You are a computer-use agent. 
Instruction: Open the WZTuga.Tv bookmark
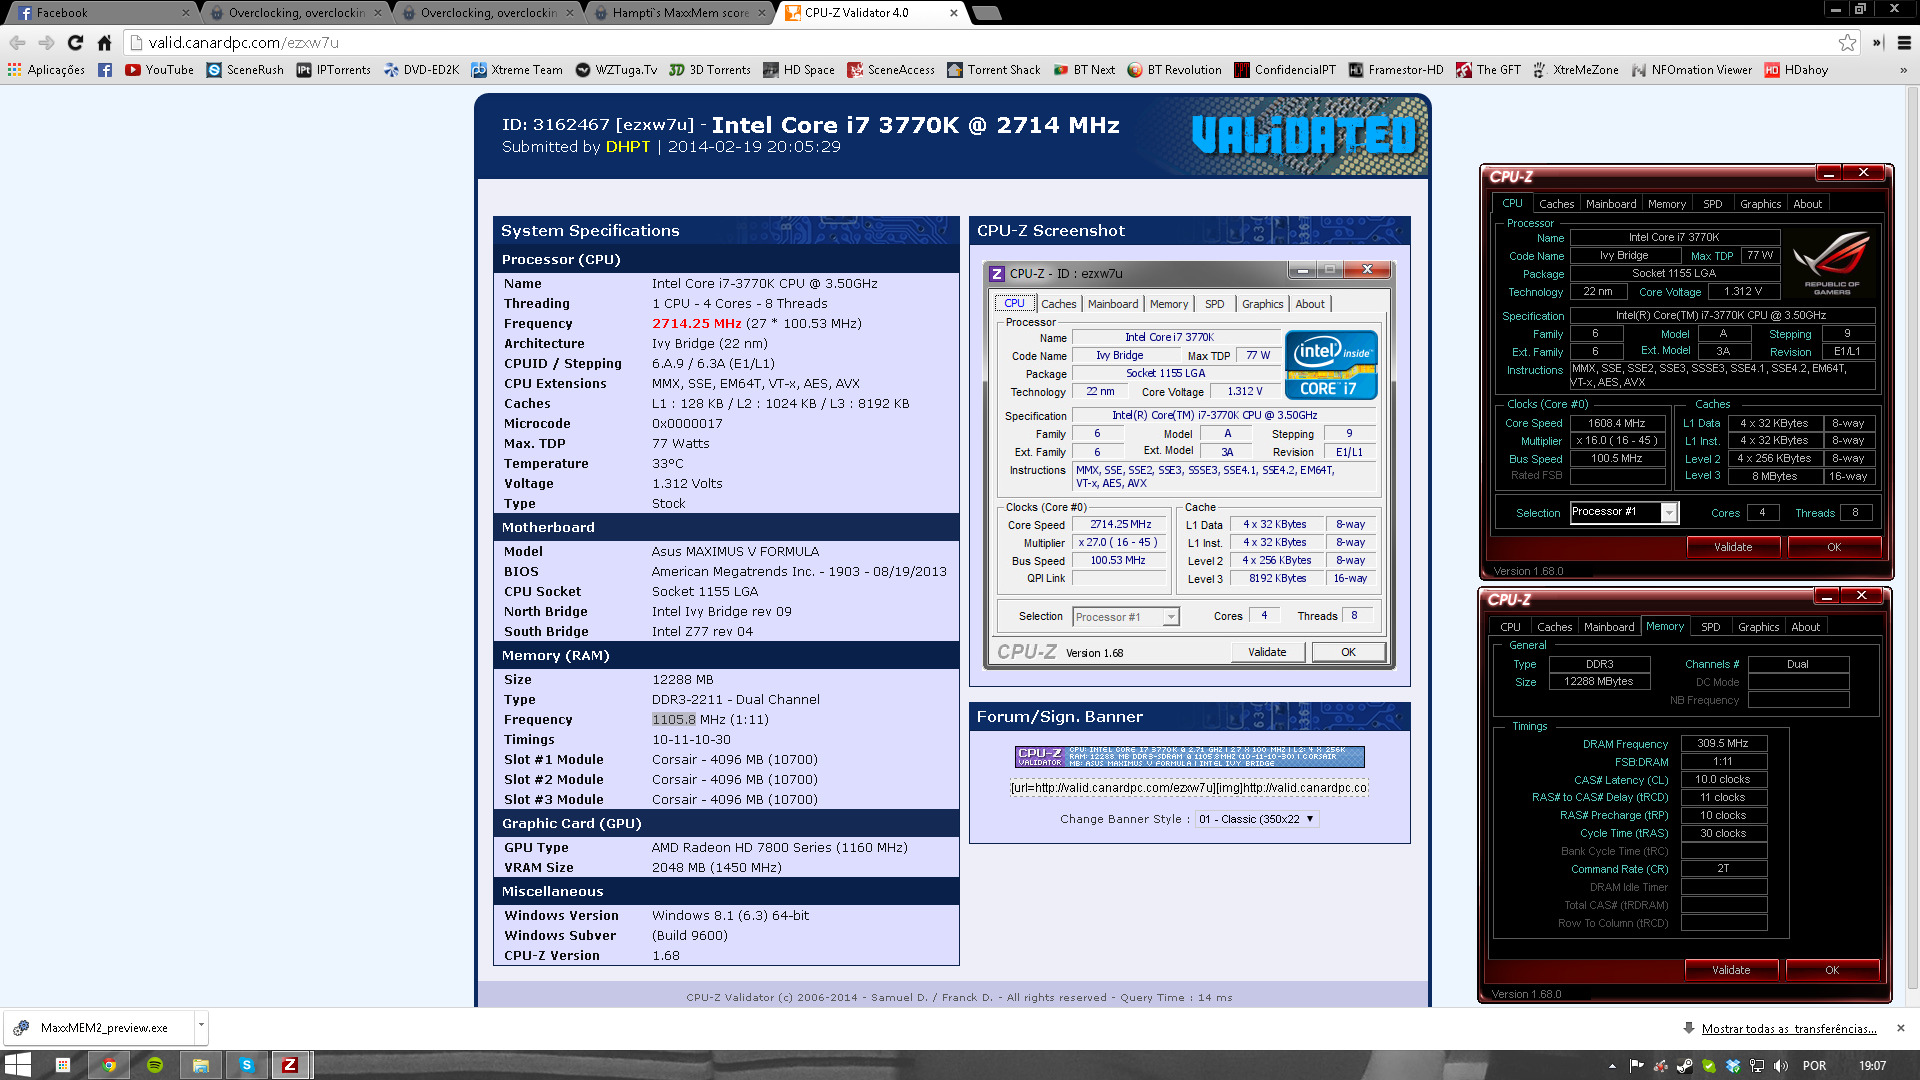coord(617,70)
